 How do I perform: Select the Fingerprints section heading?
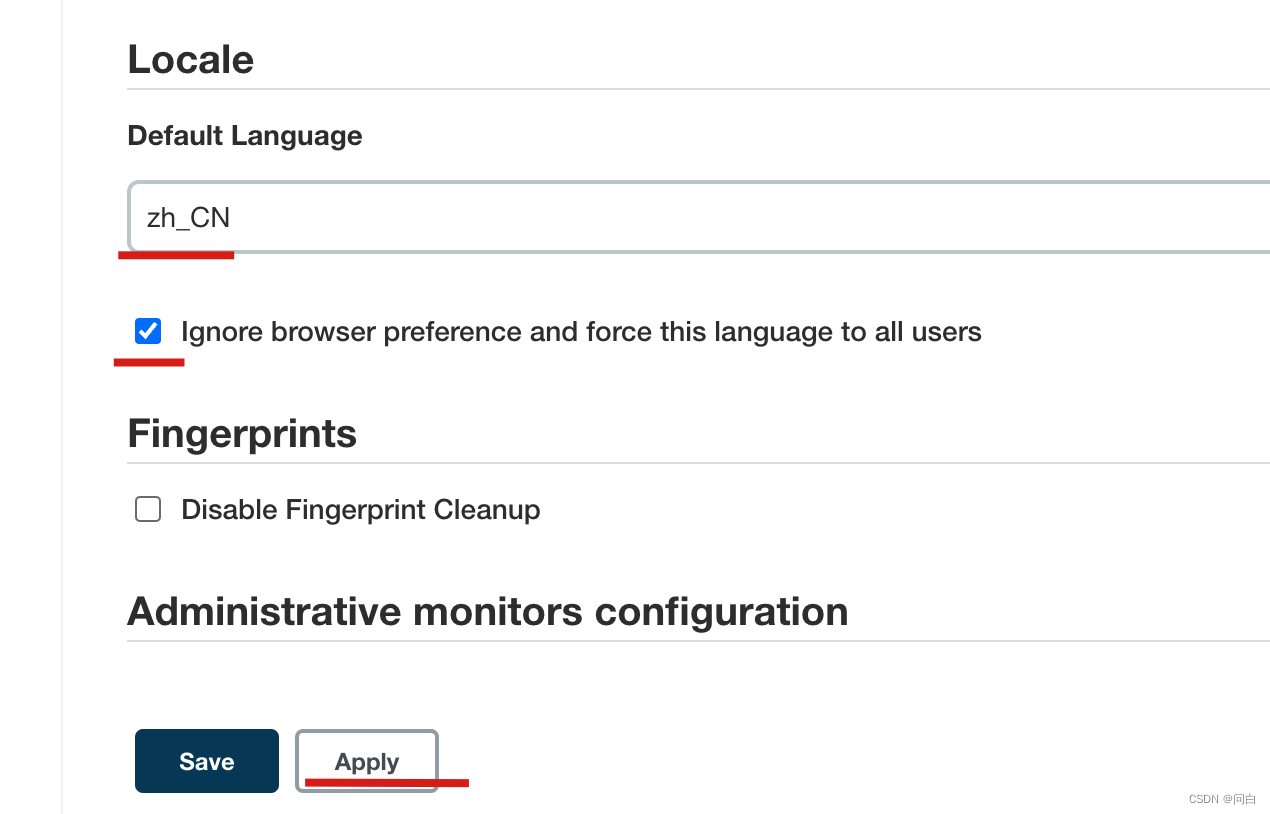[242, 434]
